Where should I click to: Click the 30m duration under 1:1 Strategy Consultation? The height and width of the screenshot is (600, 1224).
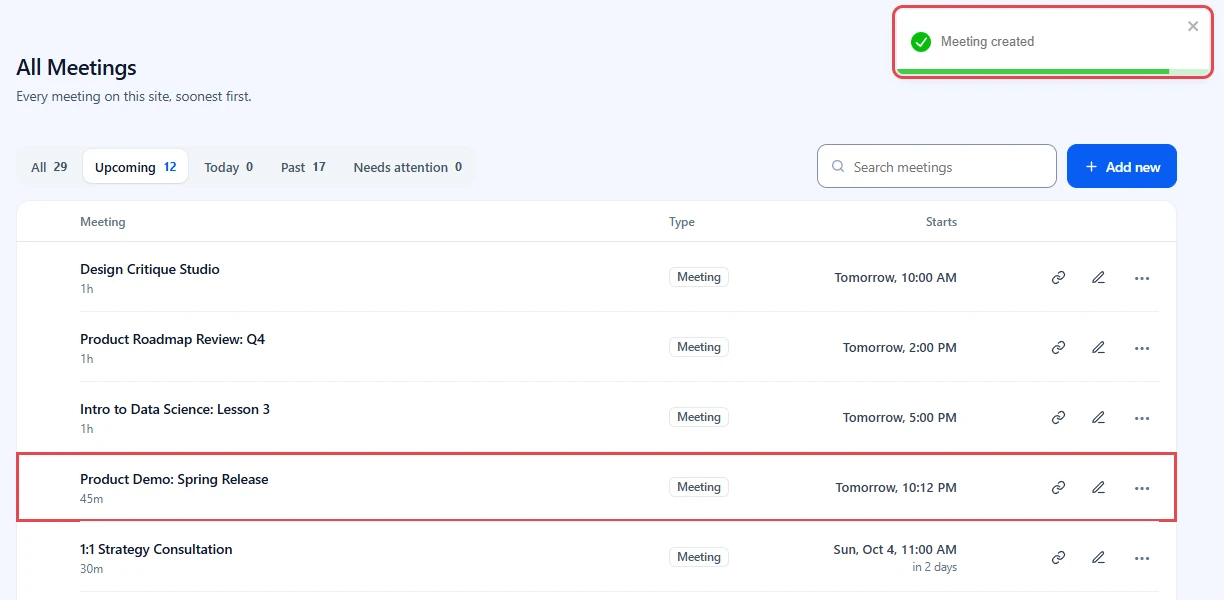click(91, 568)
